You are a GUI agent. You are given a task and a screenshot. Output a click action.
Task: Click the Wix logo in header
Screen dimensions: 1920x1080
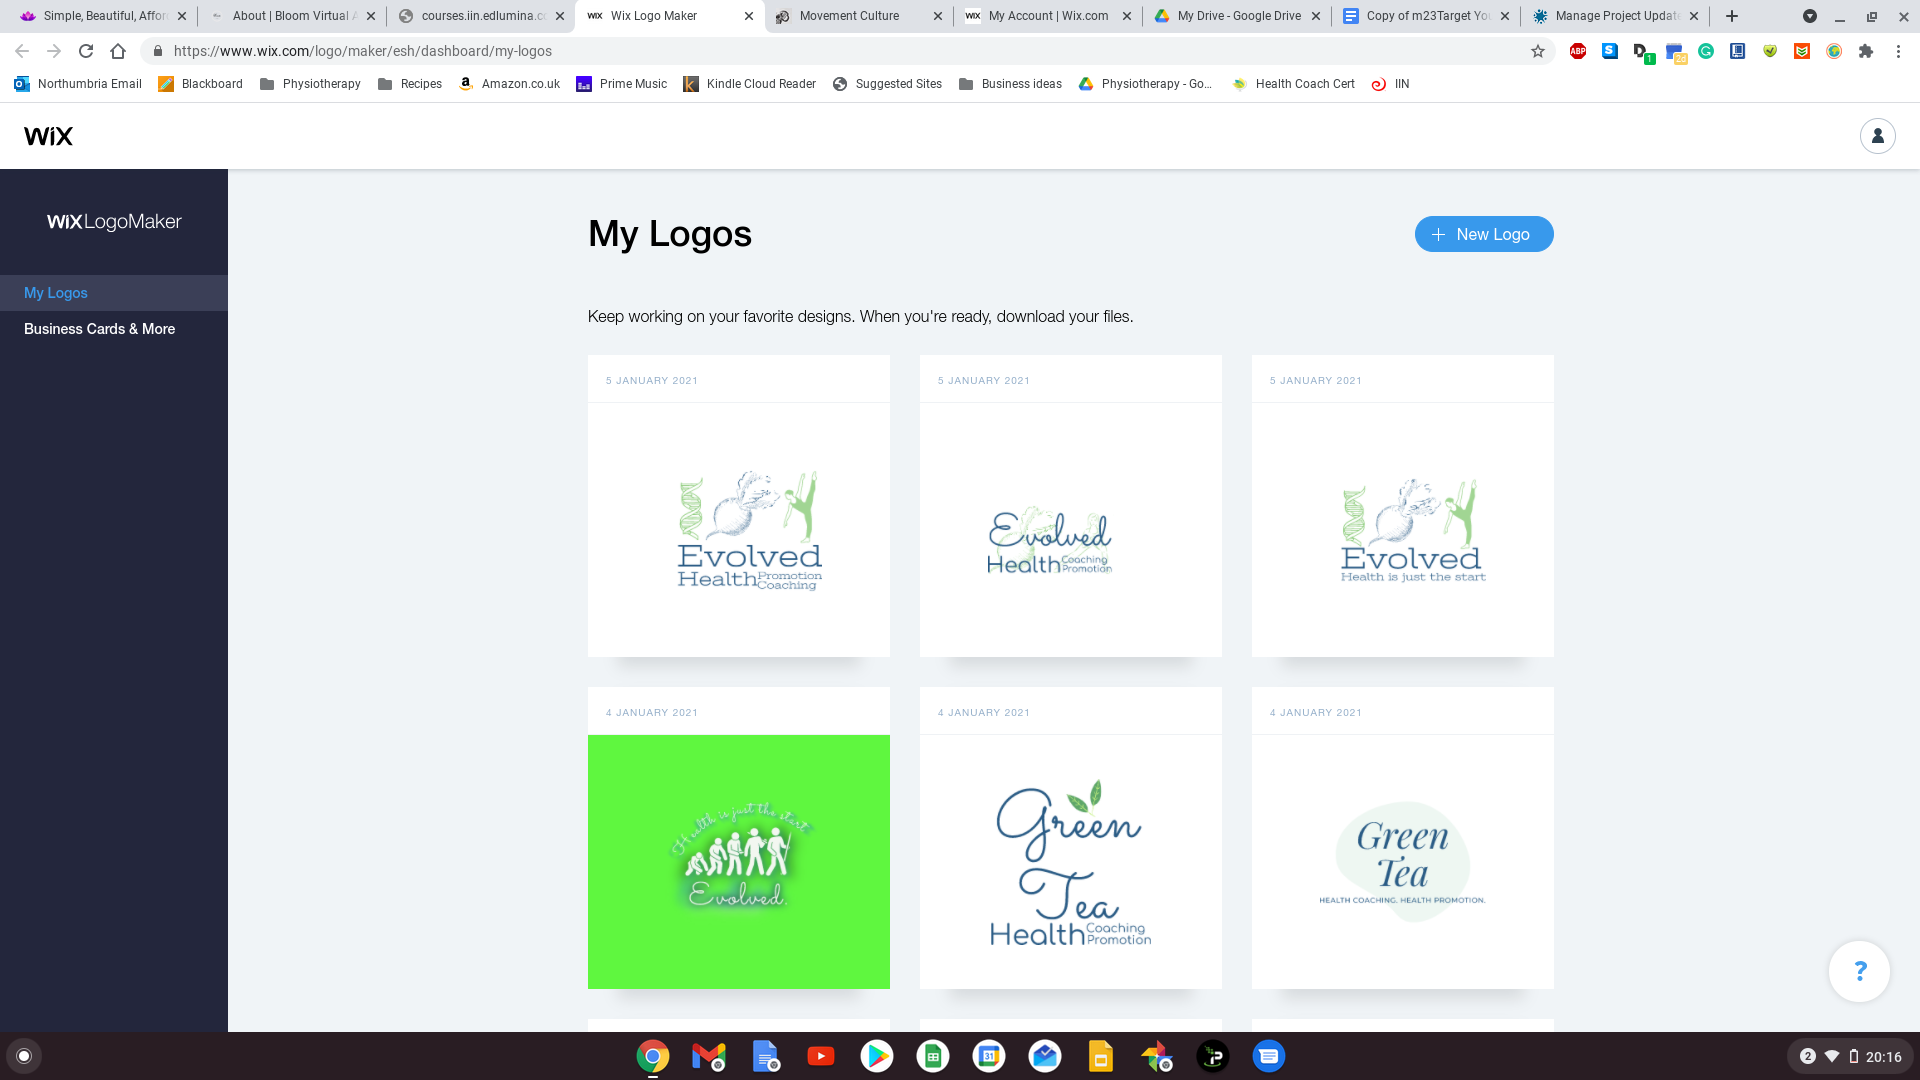pos(48,136)
